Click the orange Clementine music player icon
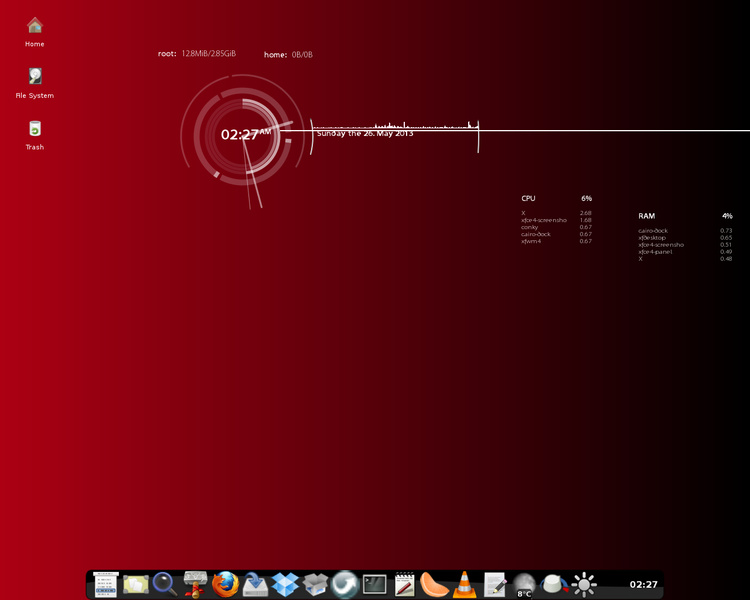Viewport: 750px width, 600px height. [434, 584]
